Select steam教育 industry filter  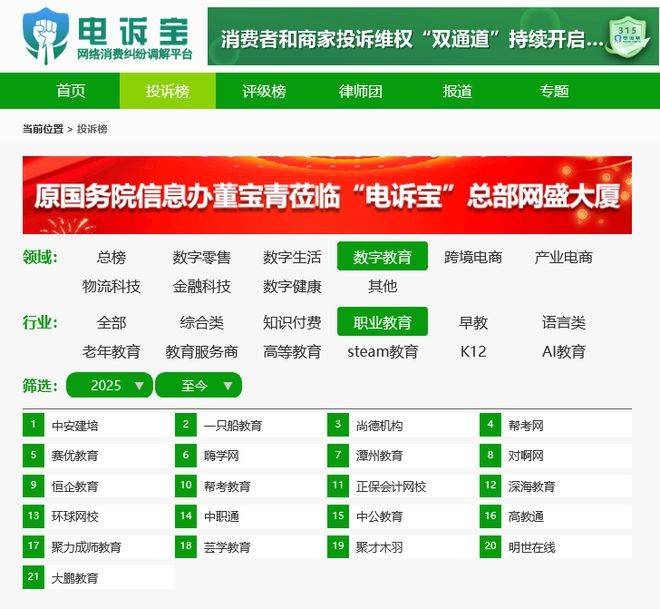[382, 351]
